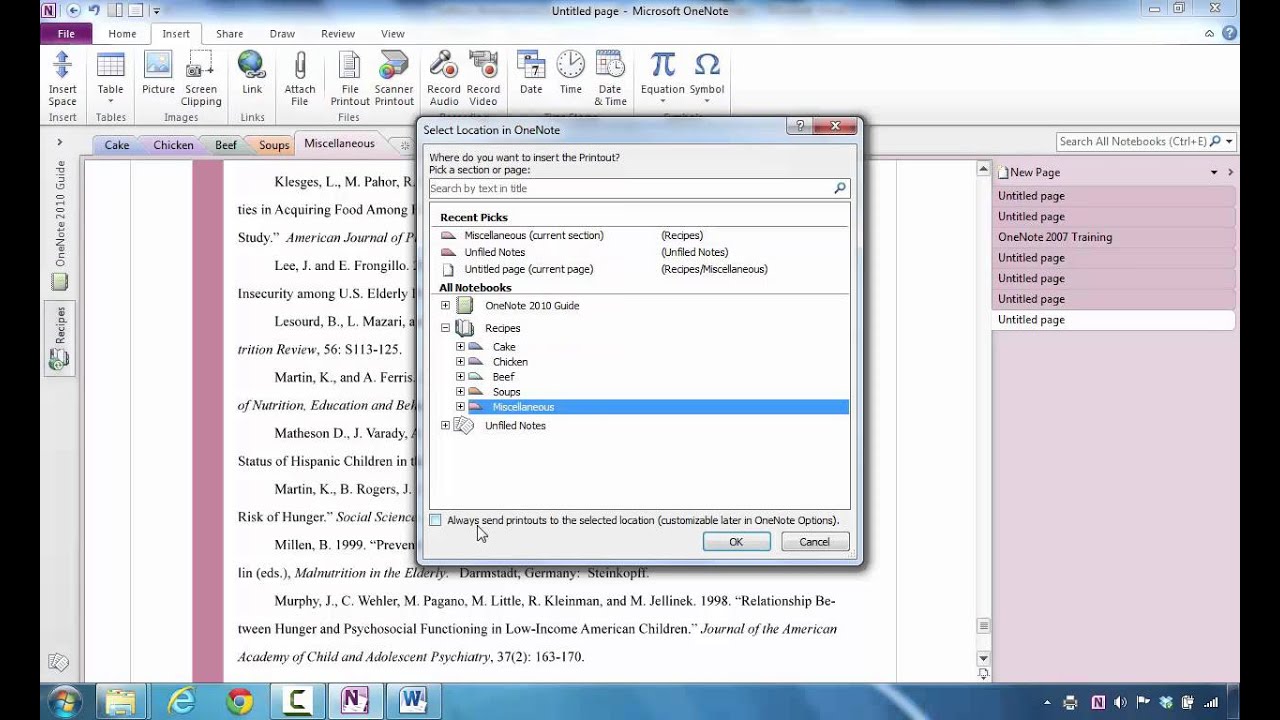
Task: Expand the Unfiled Notes node
Action: 445,425
